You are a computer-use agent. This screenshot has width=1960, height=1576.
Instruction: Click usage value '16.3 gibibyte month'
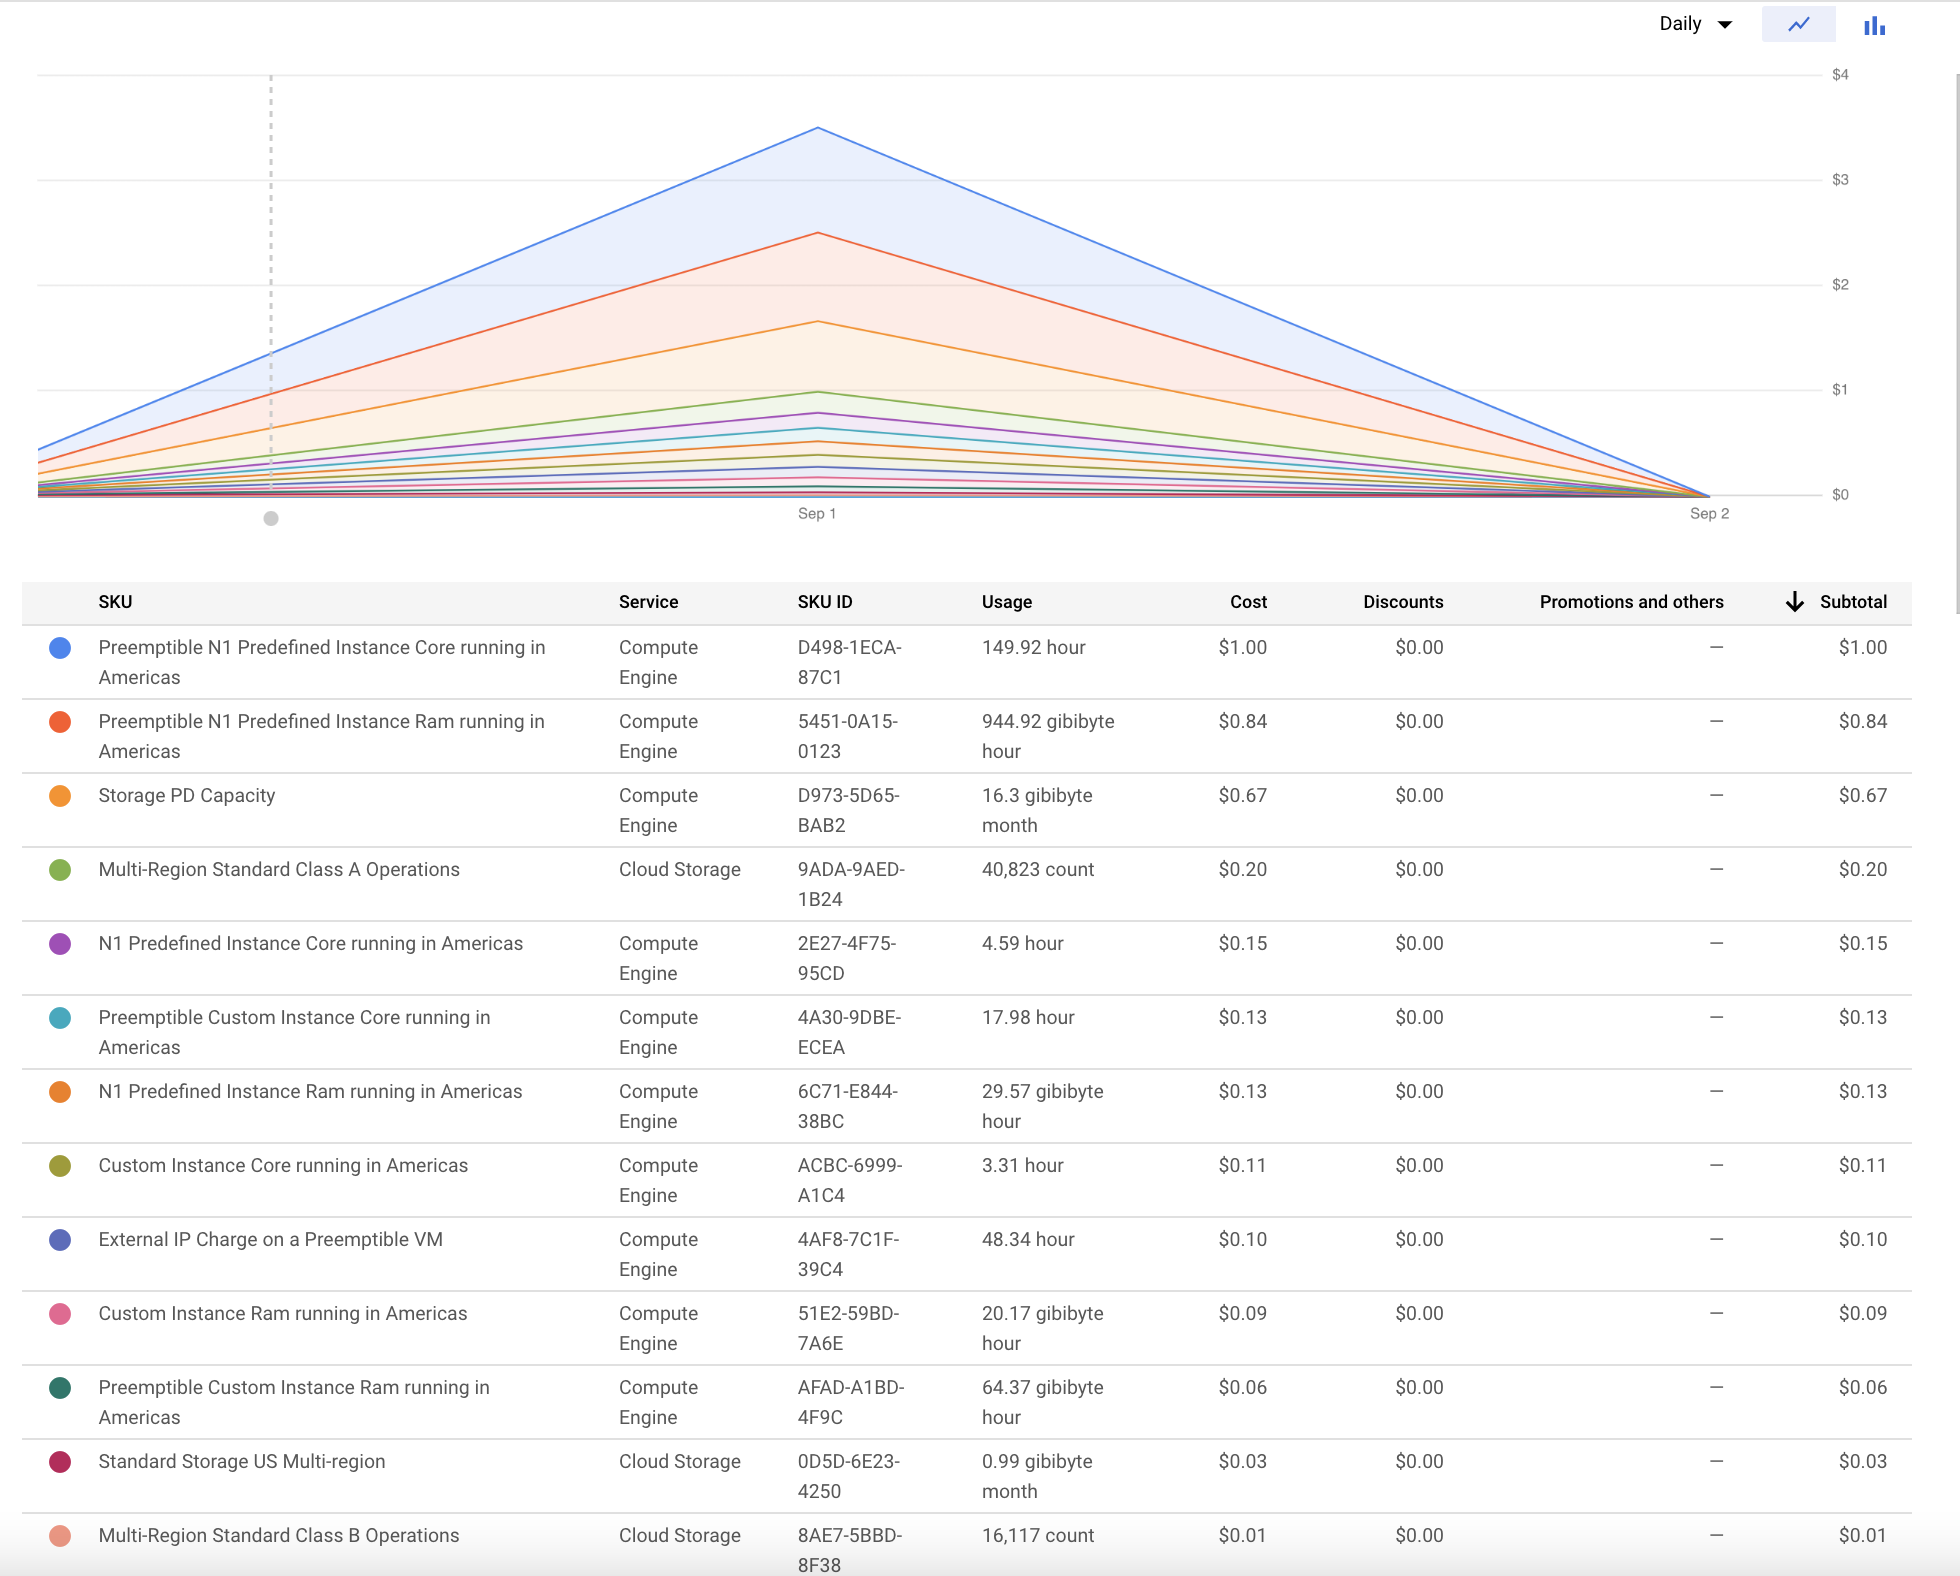click(x=1037, y=810)
